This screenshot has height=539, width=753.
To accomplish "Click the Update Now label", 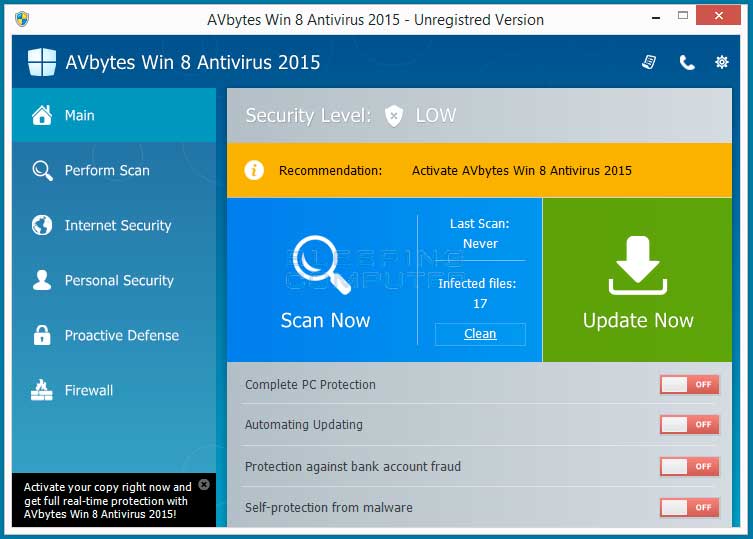I will point(638,320).
